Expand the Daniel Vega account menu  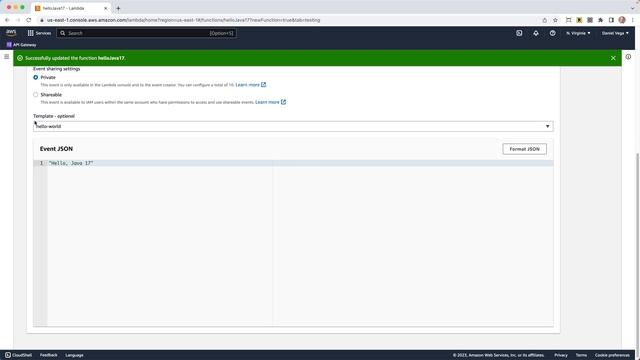(615, 33)
